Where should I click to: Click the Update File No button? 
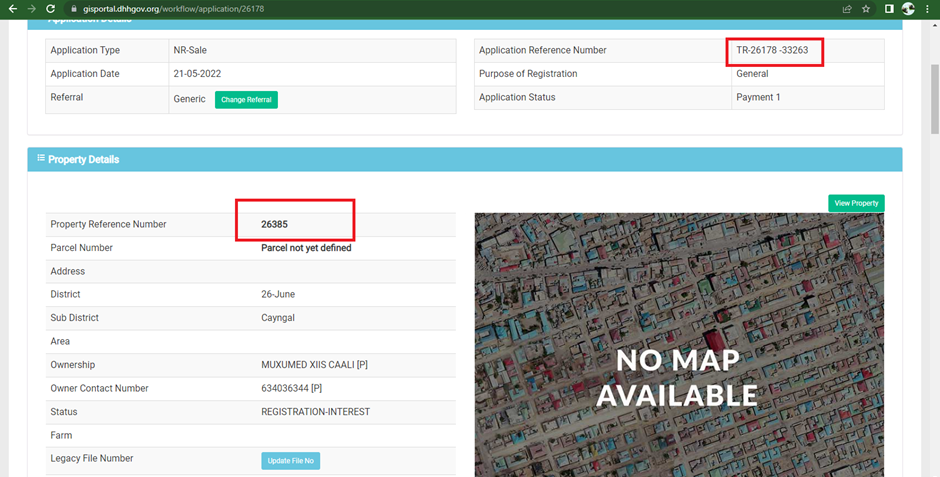pyautogui.click(x=291, y=461)
